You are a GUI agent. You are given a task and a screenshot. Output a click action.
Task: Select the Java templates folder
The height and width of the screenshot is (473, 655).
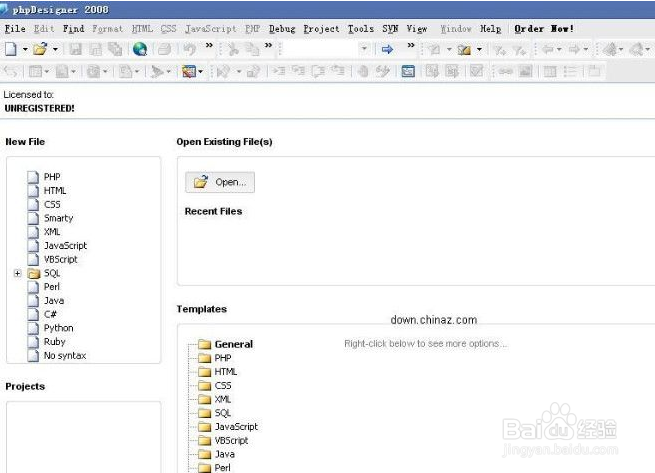[224, 455]
